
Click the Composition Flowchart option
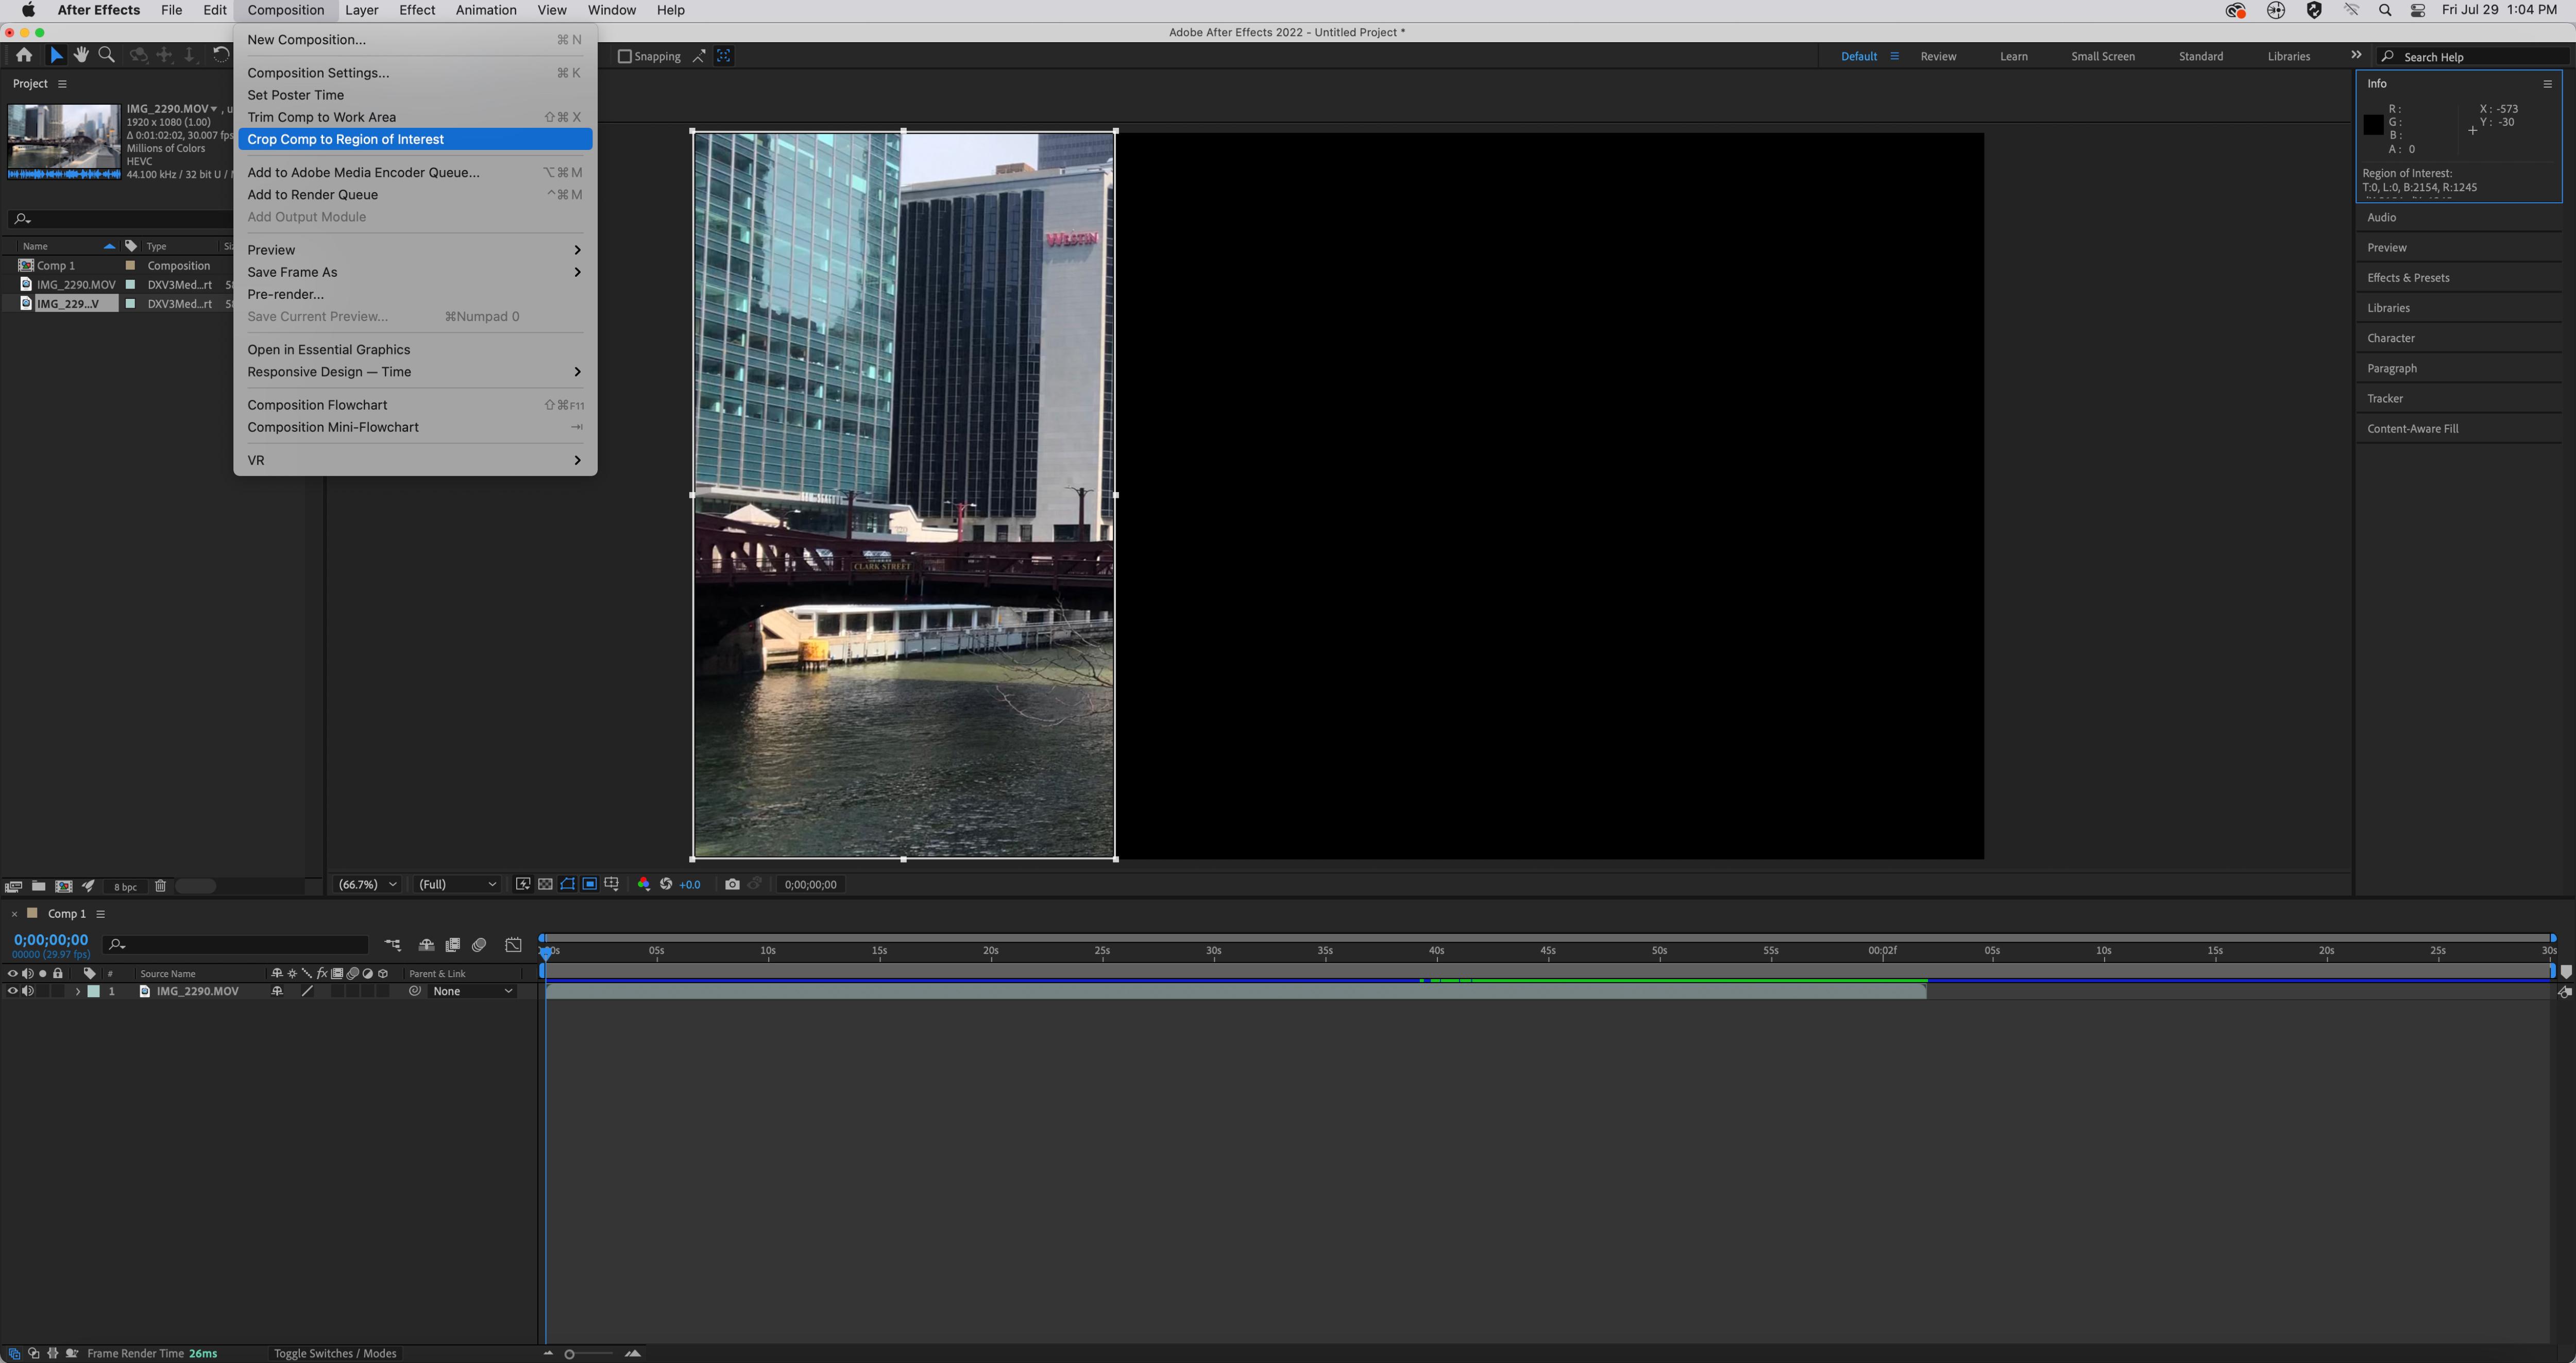point(317,404)
